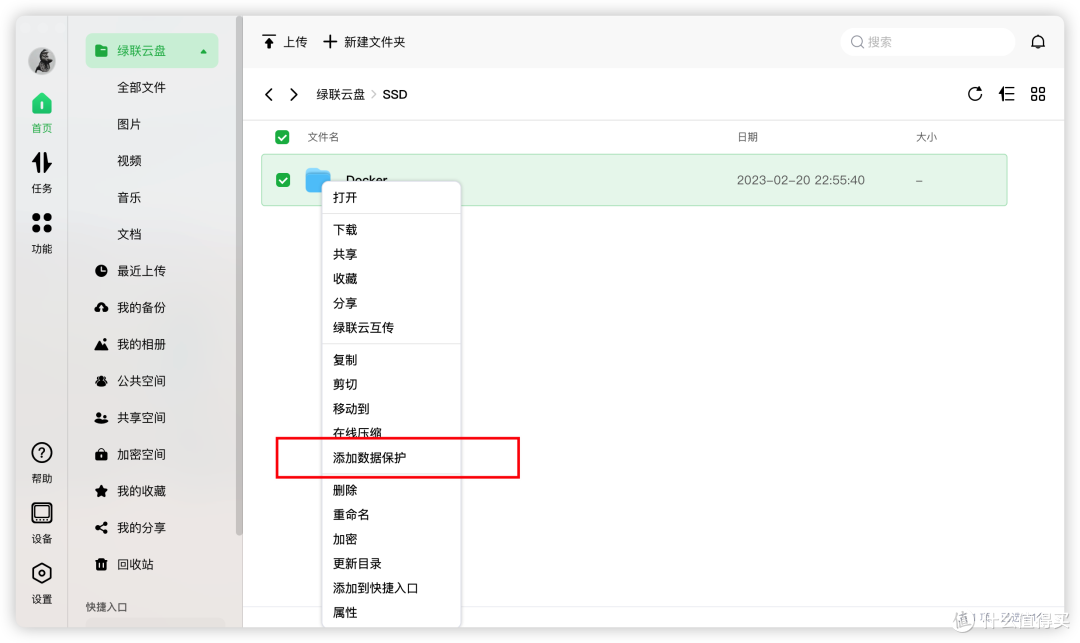1080x643 pixels.
Task: Click the Docker folder icon
Action: (x=318, y=179)
